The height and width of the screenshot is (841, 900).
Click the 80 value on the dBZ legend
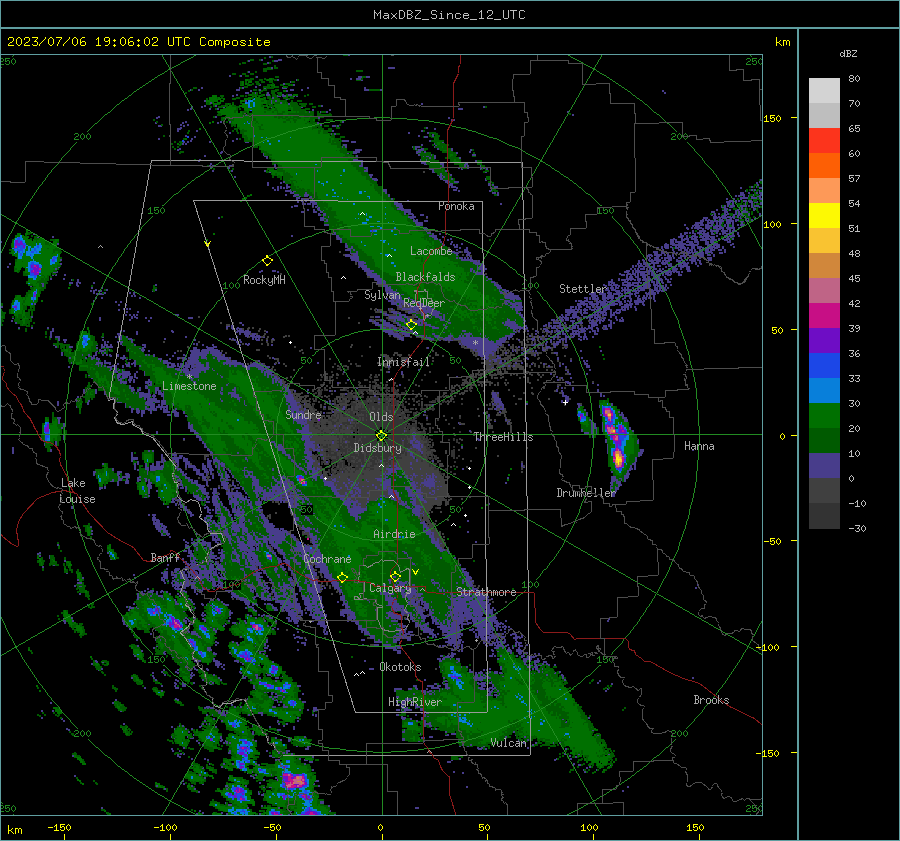click(x=854, y=79)
